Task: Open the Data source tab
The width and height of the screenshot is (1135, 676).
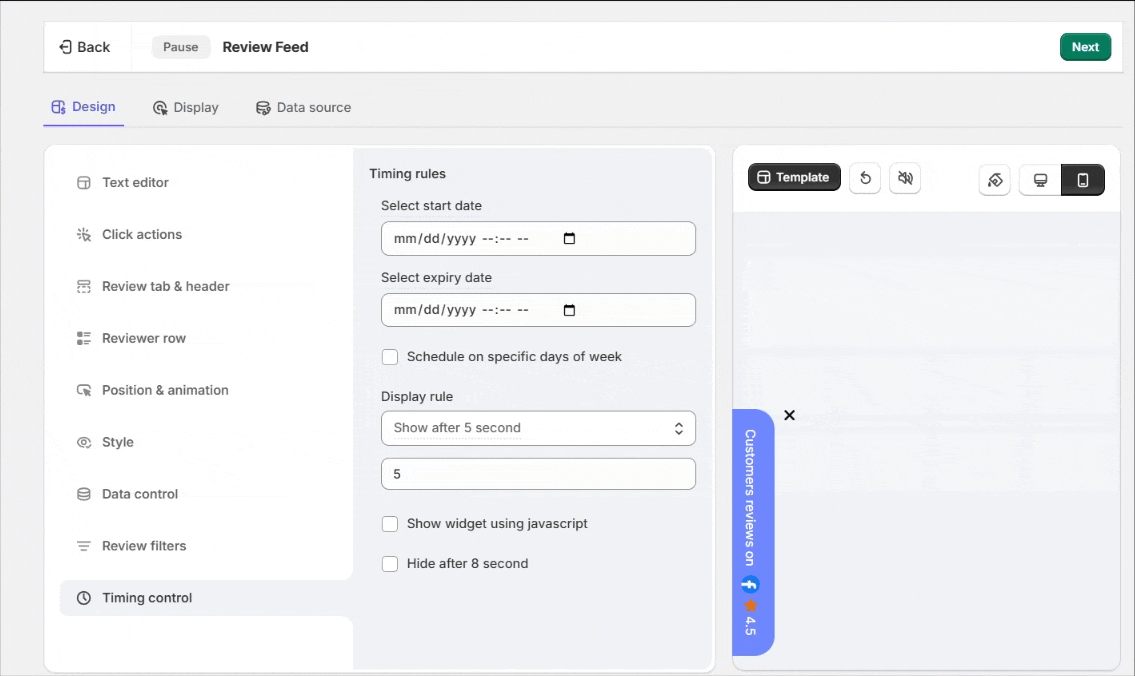Action: click(x=304, y=108)
